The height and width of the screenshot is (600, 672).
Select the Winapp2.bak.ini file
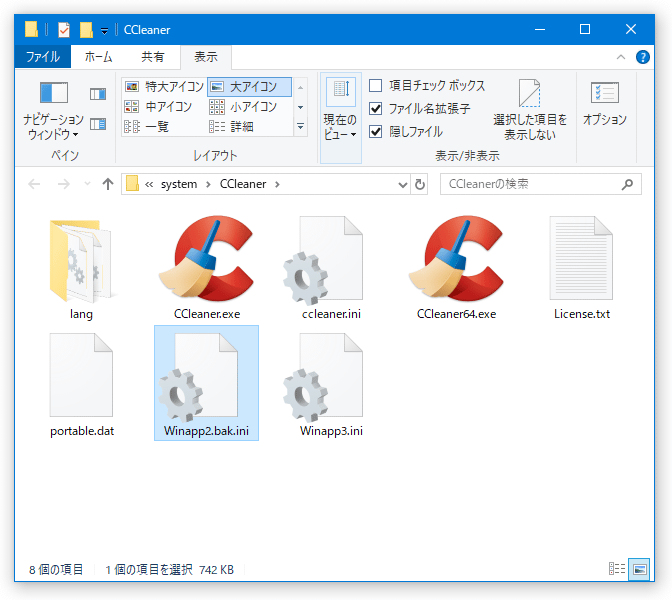pyautogui.click(x=207, y=383)
